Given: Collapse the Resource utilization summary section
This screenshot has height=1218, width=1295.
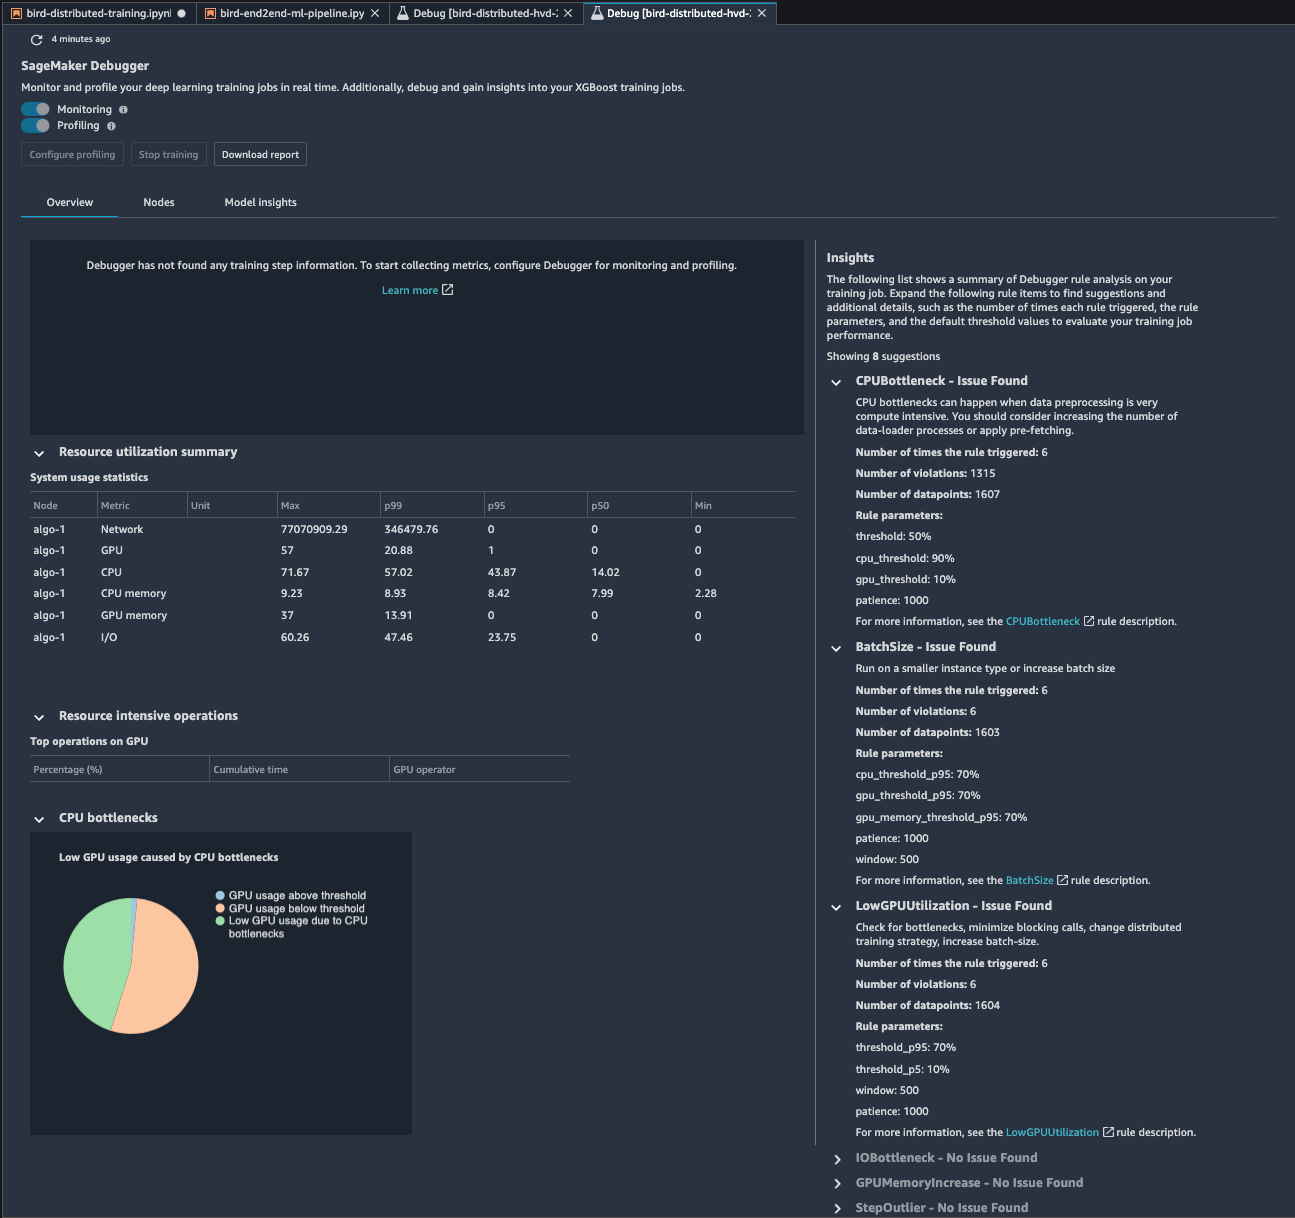Looking at the screenshot, I should 39,453.
